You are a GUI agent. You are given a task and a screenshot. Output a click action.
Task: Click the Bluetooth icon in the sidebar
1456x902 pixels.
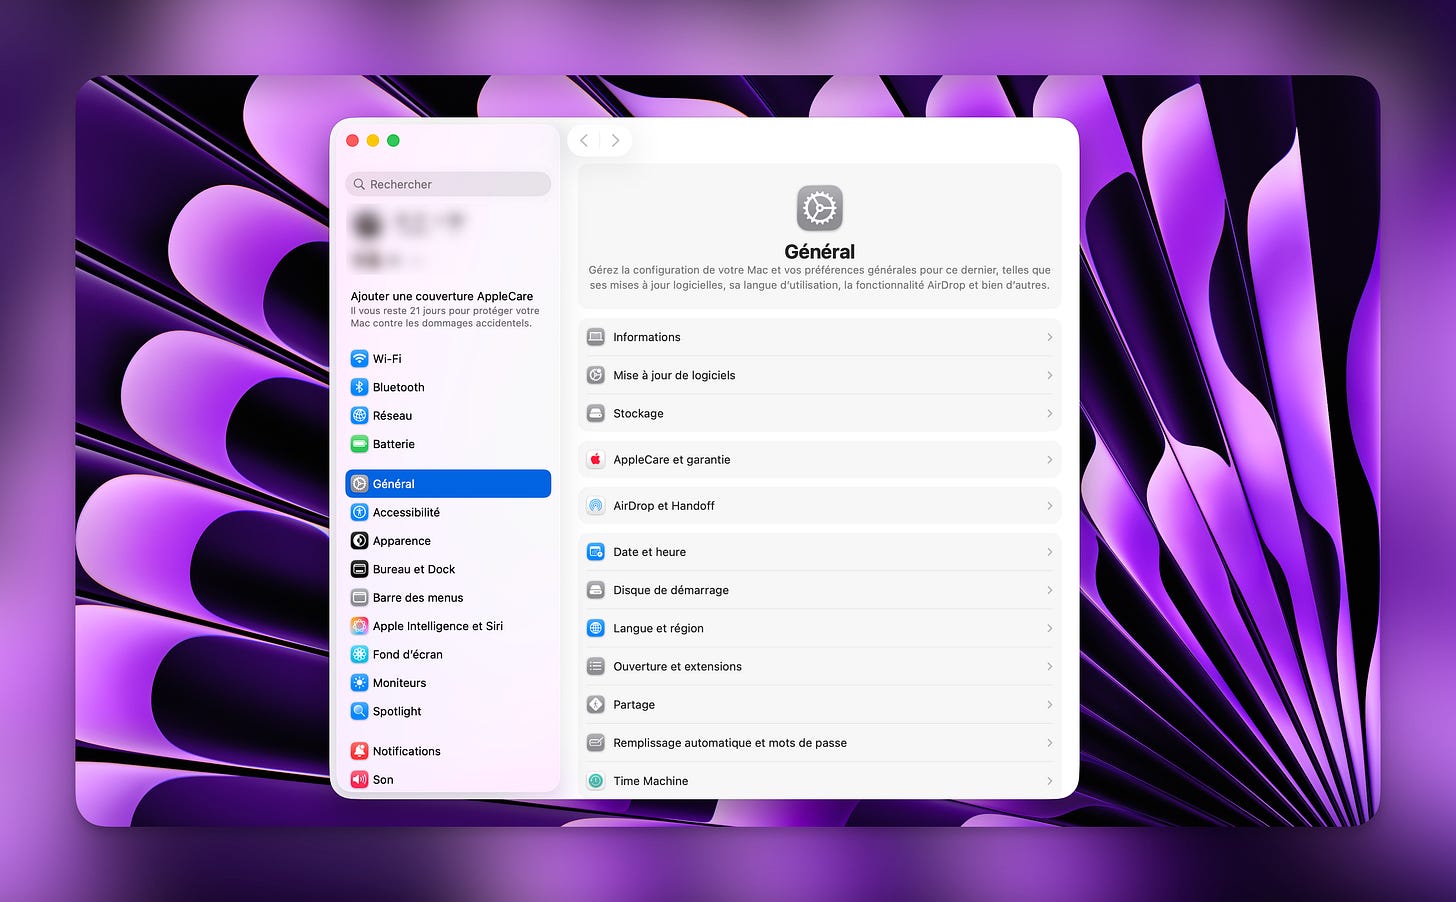[x=360, y=387]
